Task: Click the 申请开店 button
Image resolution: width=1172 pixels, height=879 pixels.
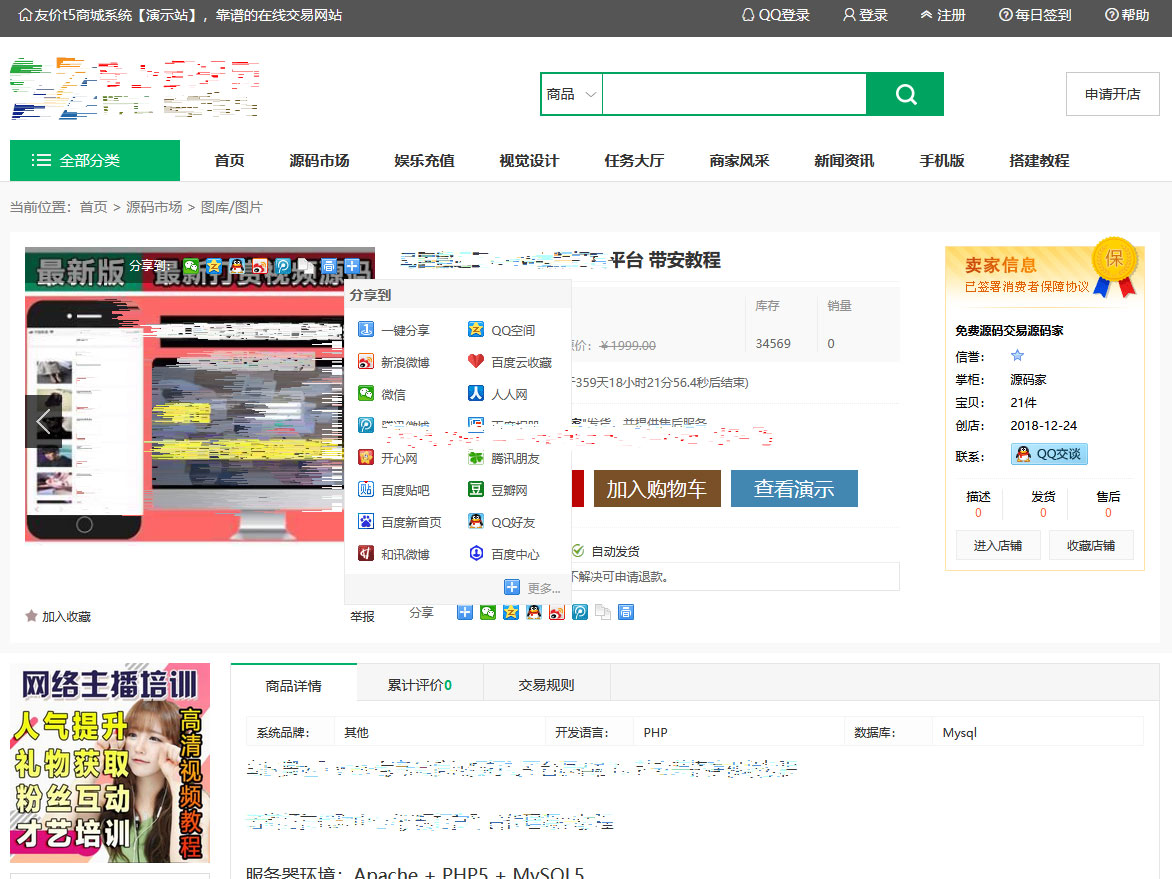Action: 1112,94
